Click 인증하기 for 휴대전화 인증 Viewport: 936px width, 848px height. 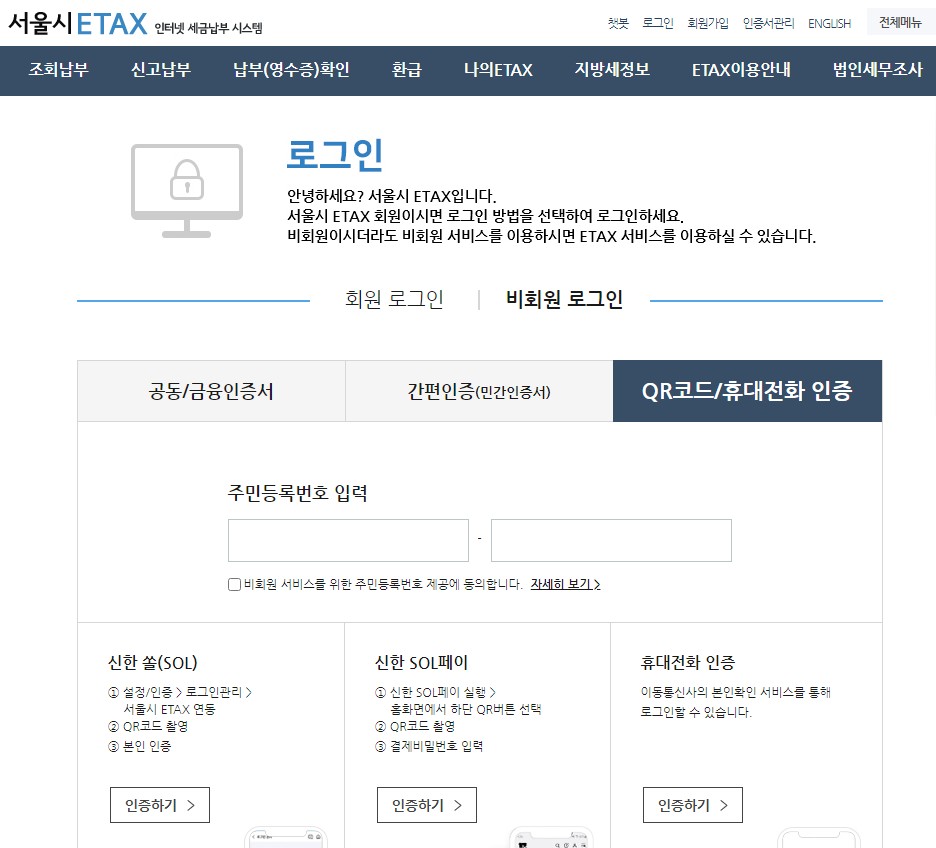(x=693, y=805)
